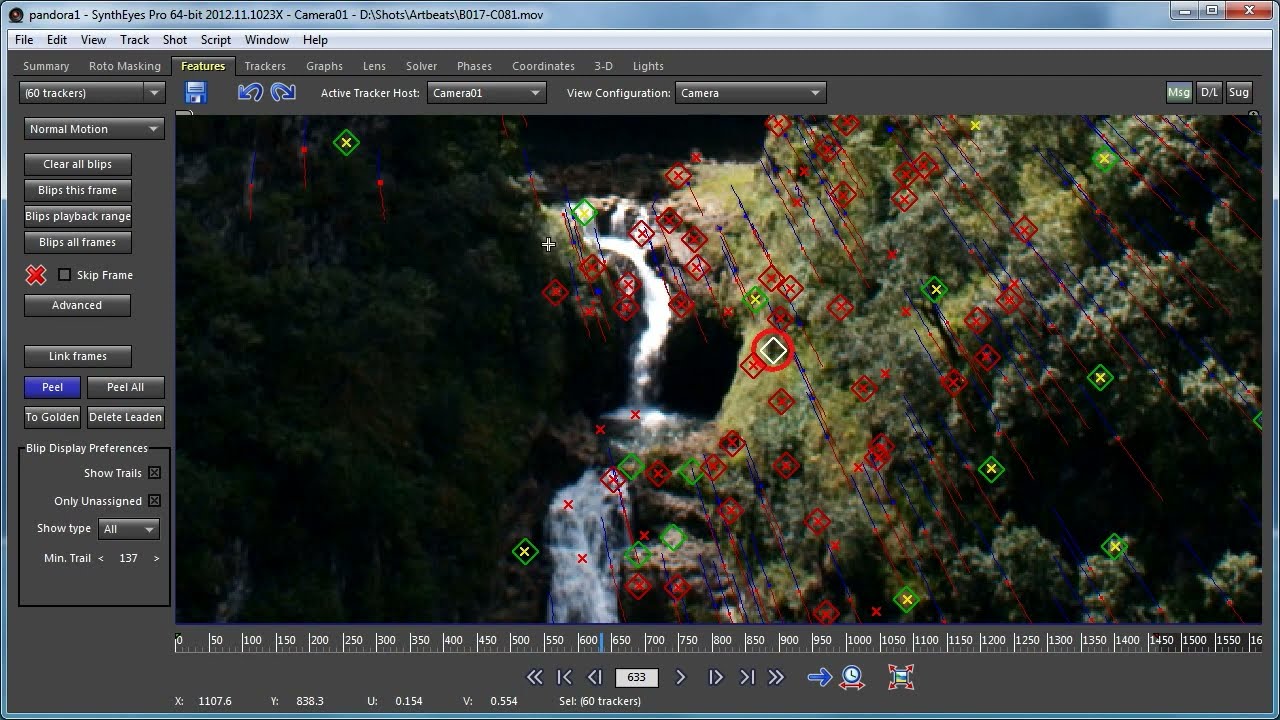The image size is (1280, 720).
Task: Toggle the Show Trails checkbox
Action: click(x=155, y=473)
